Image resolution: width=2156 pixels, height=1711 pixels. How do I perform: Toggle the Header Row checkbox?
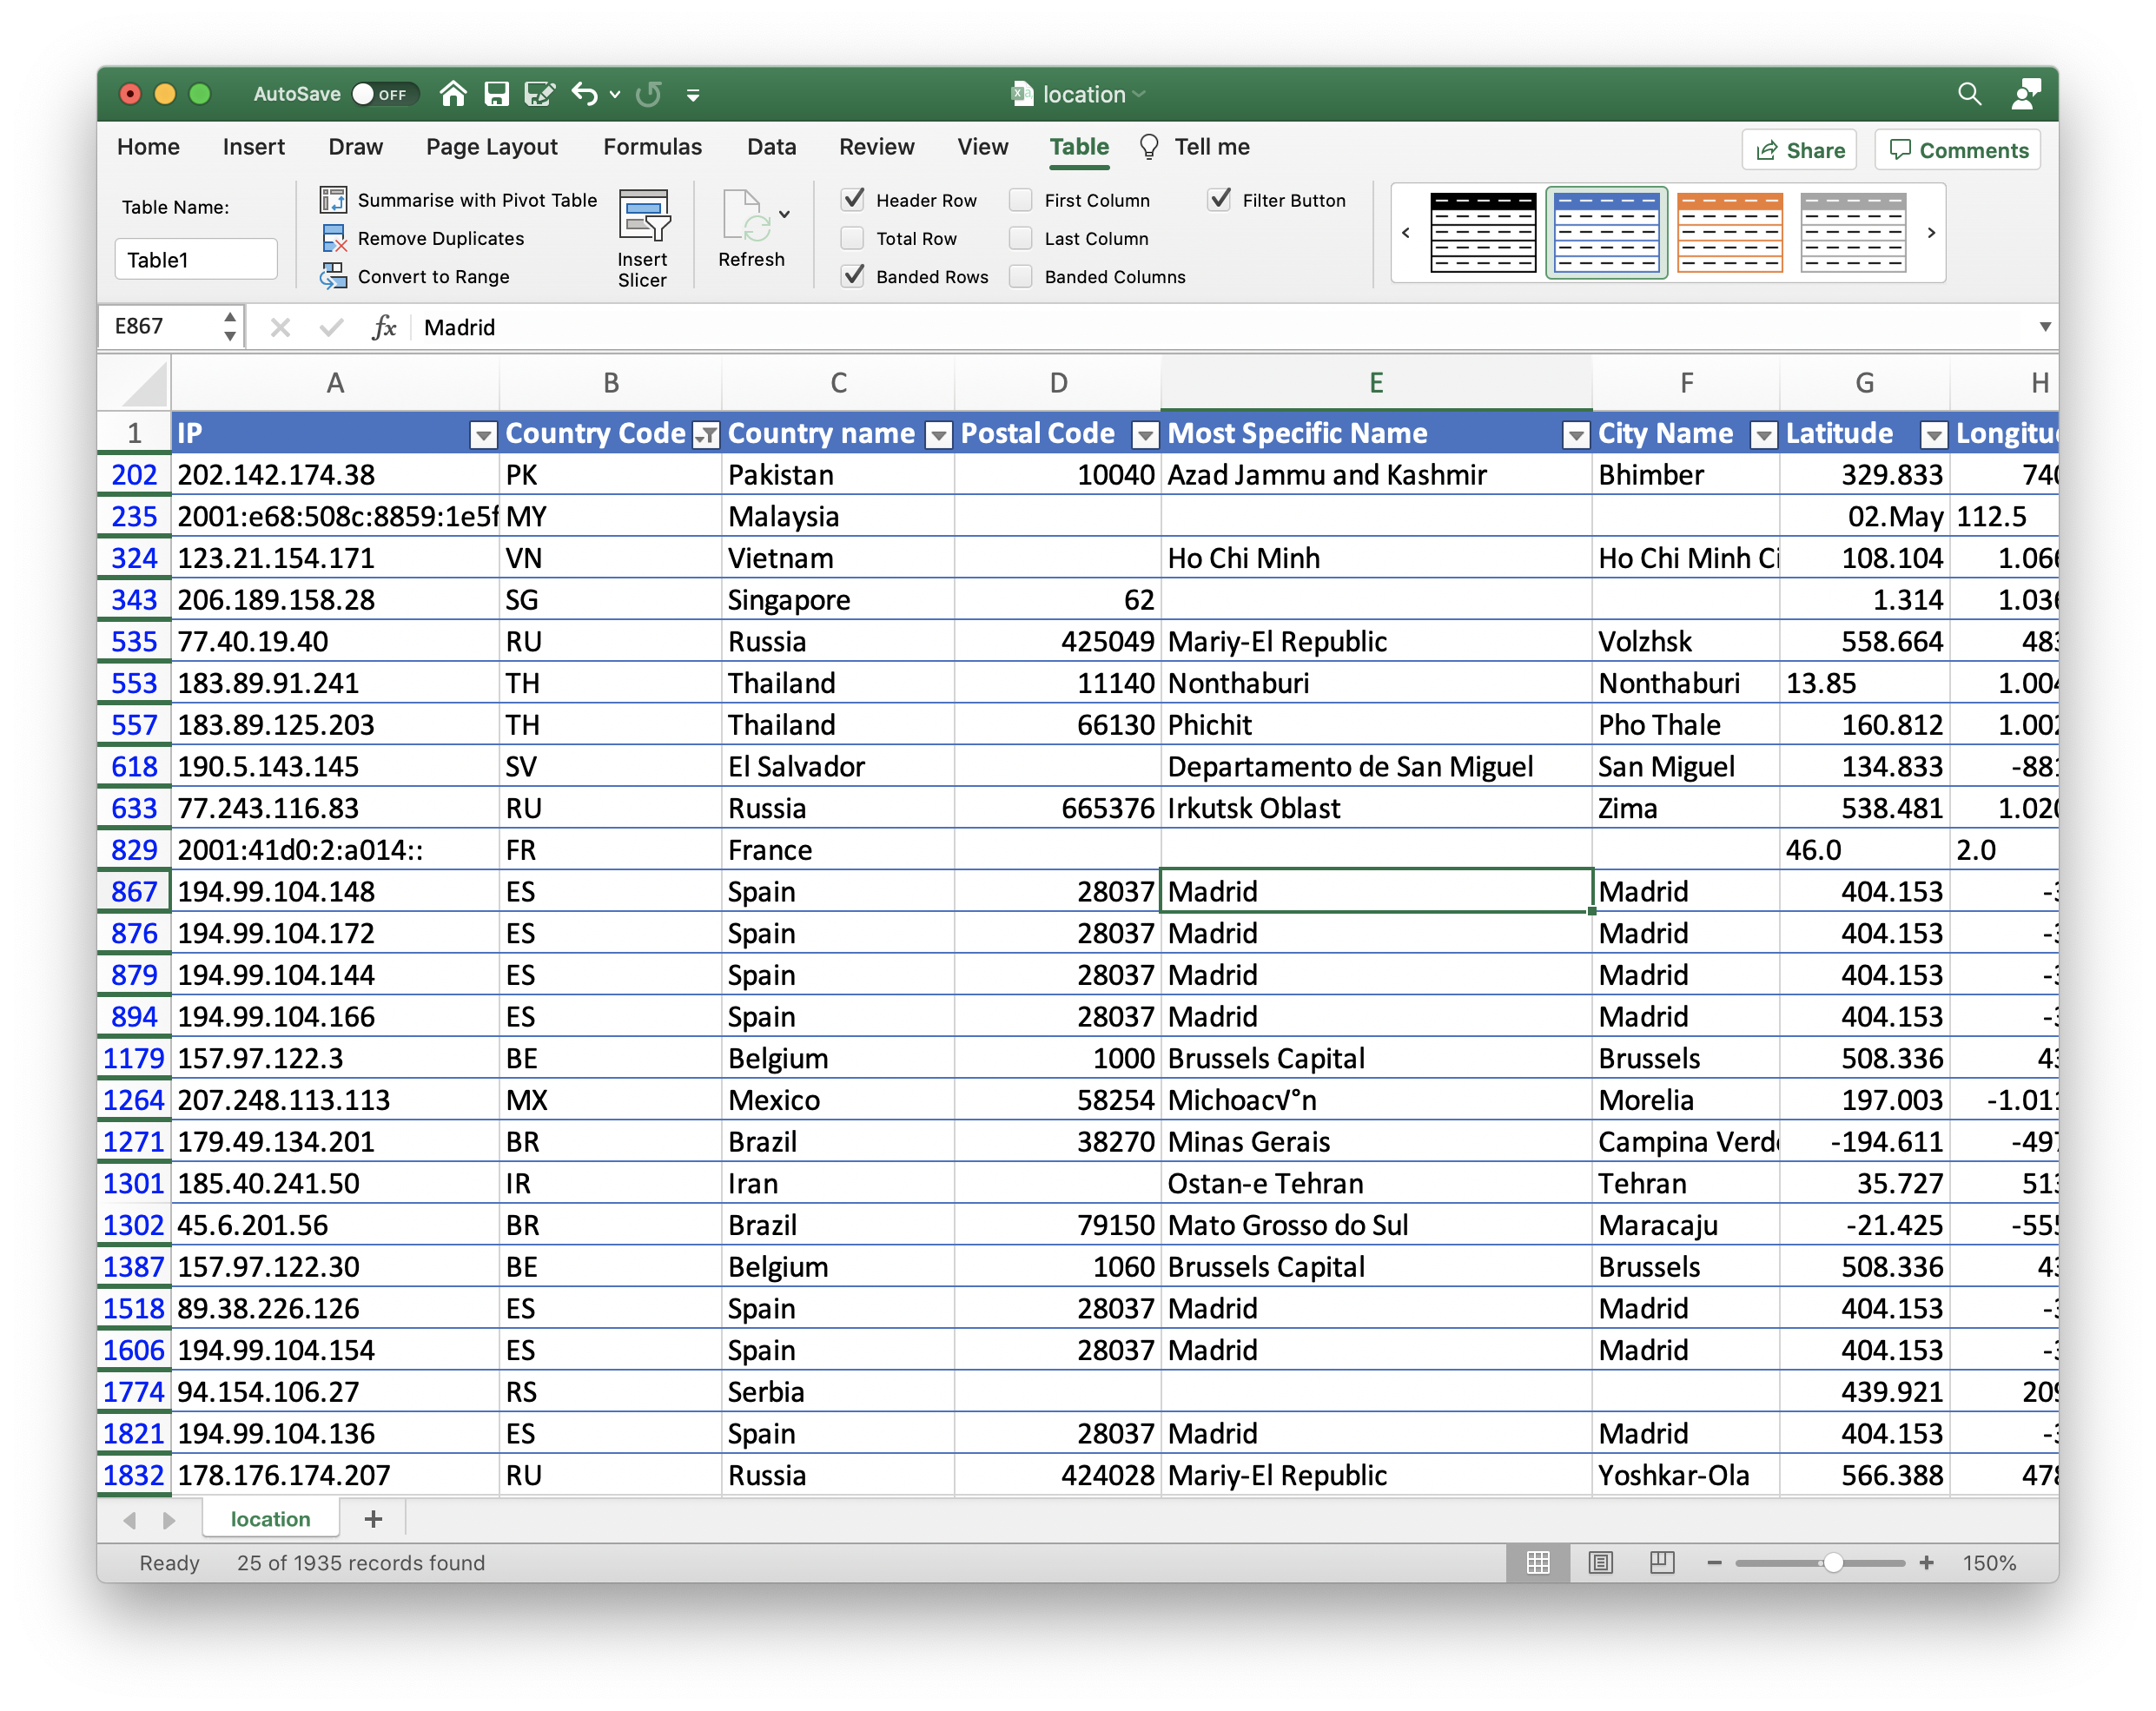[x=856, y=198]
